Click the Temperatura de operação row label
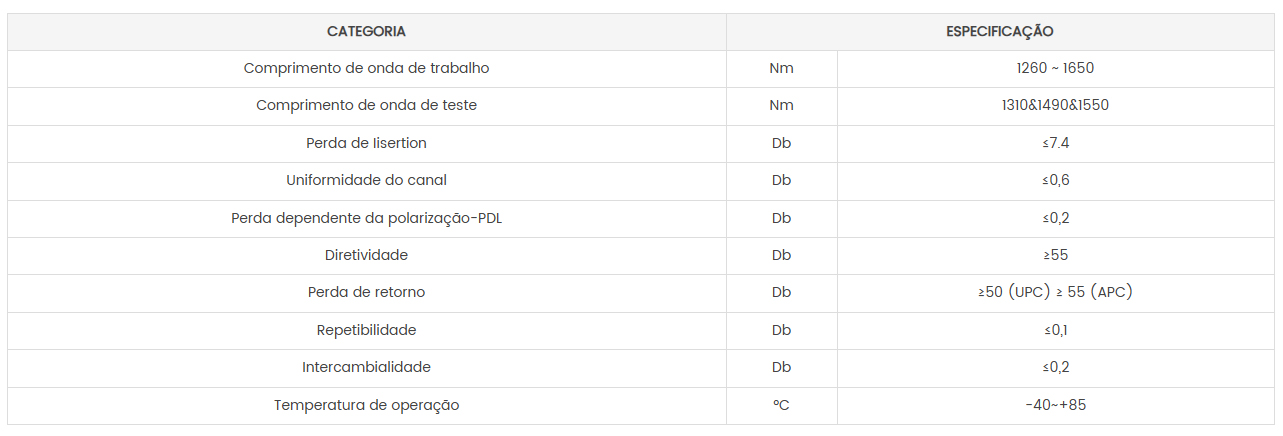This screenshot has height=436, width=1283. coord(366,405)
